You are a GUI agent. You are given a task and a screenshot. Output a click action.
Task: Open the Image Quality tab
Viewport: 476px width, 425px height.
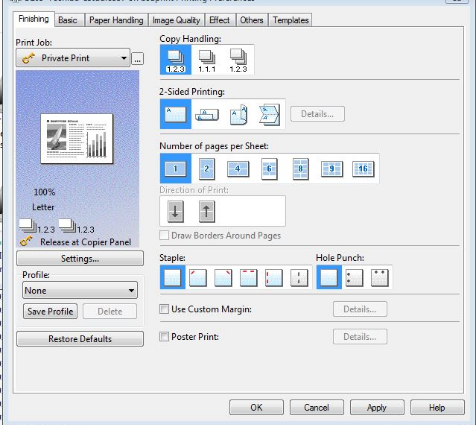click(176, 20)
